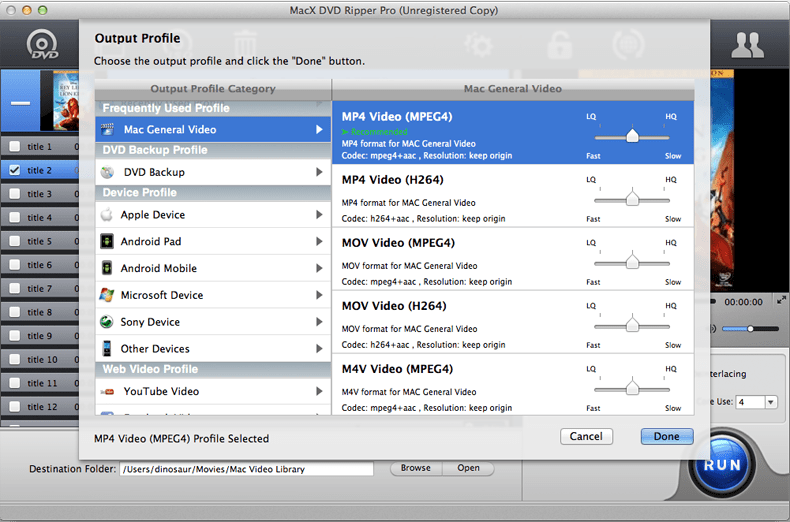Select MP4 Video (H264) profile
This screenshot has height=522, width=790.
coord(512,196)
